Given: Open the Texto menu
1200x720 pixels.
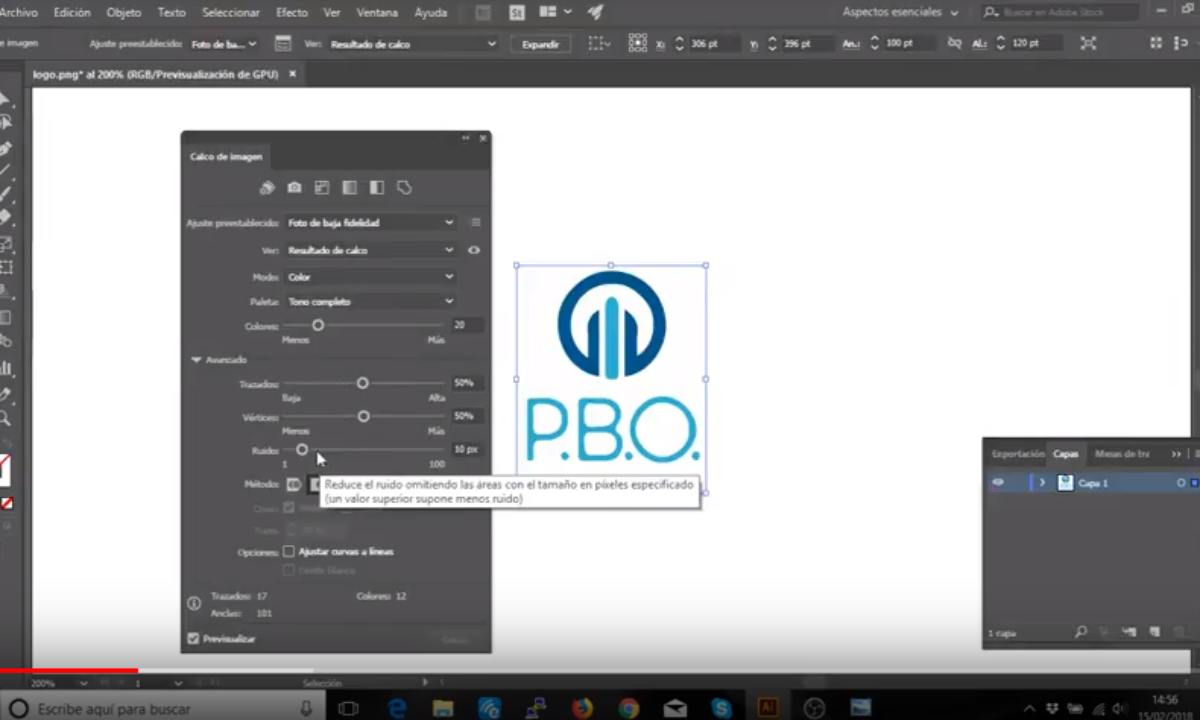Looking at the screenshot, I should (x=172, y=13).
